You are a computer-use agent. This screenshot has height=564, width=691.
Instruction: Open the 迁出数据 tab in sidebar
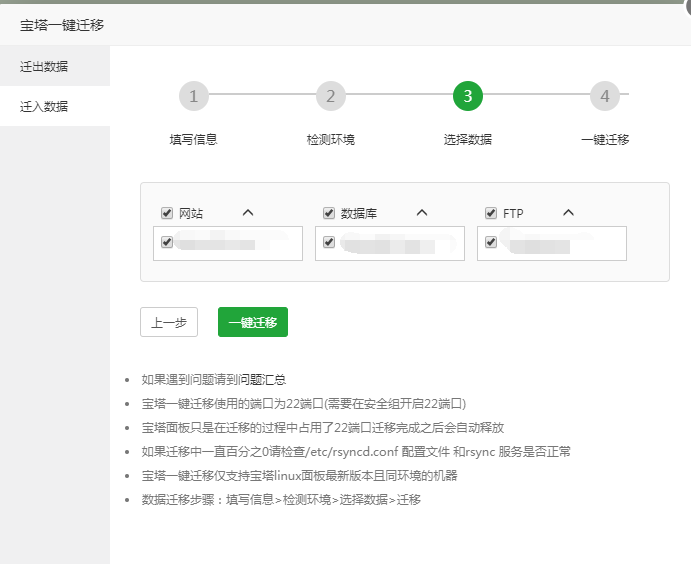pyautogui.click(x=55, y=66)
